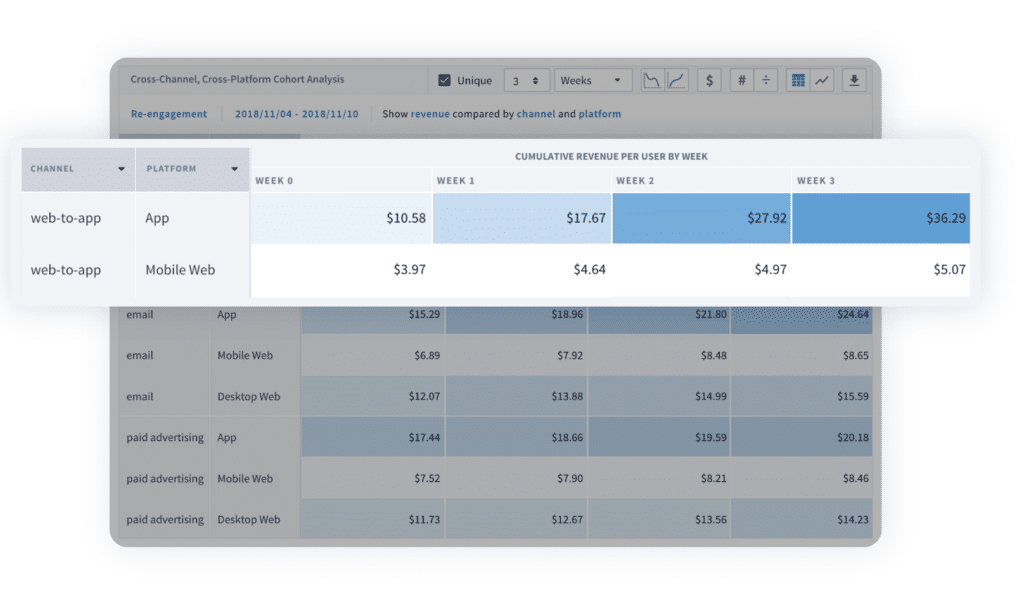The width and height of the screenshot is (1024, 592).
Task: Download the cohort data
Action: point(854,79)
